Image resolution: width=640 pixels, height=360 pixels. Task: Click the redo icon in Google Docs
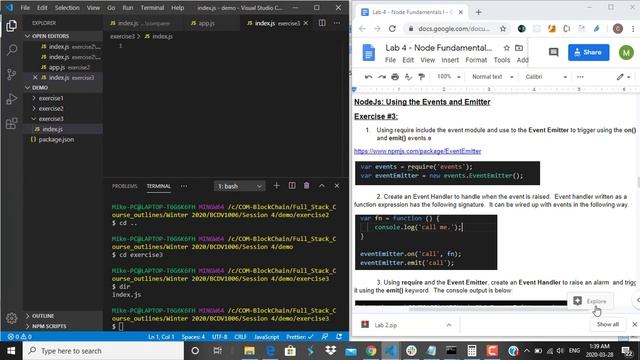[382, 77]
